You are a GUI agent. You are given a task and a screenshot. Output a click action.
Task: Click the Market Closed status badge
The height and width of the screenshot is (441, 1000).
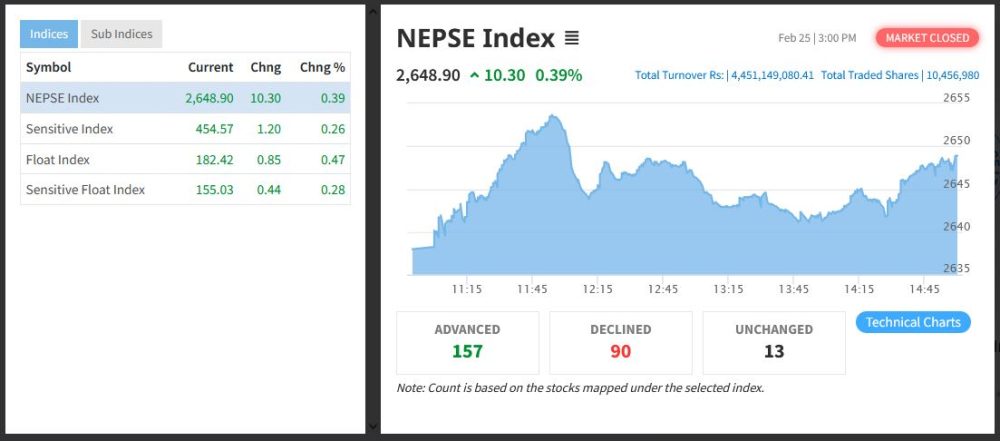click(927, 38)
